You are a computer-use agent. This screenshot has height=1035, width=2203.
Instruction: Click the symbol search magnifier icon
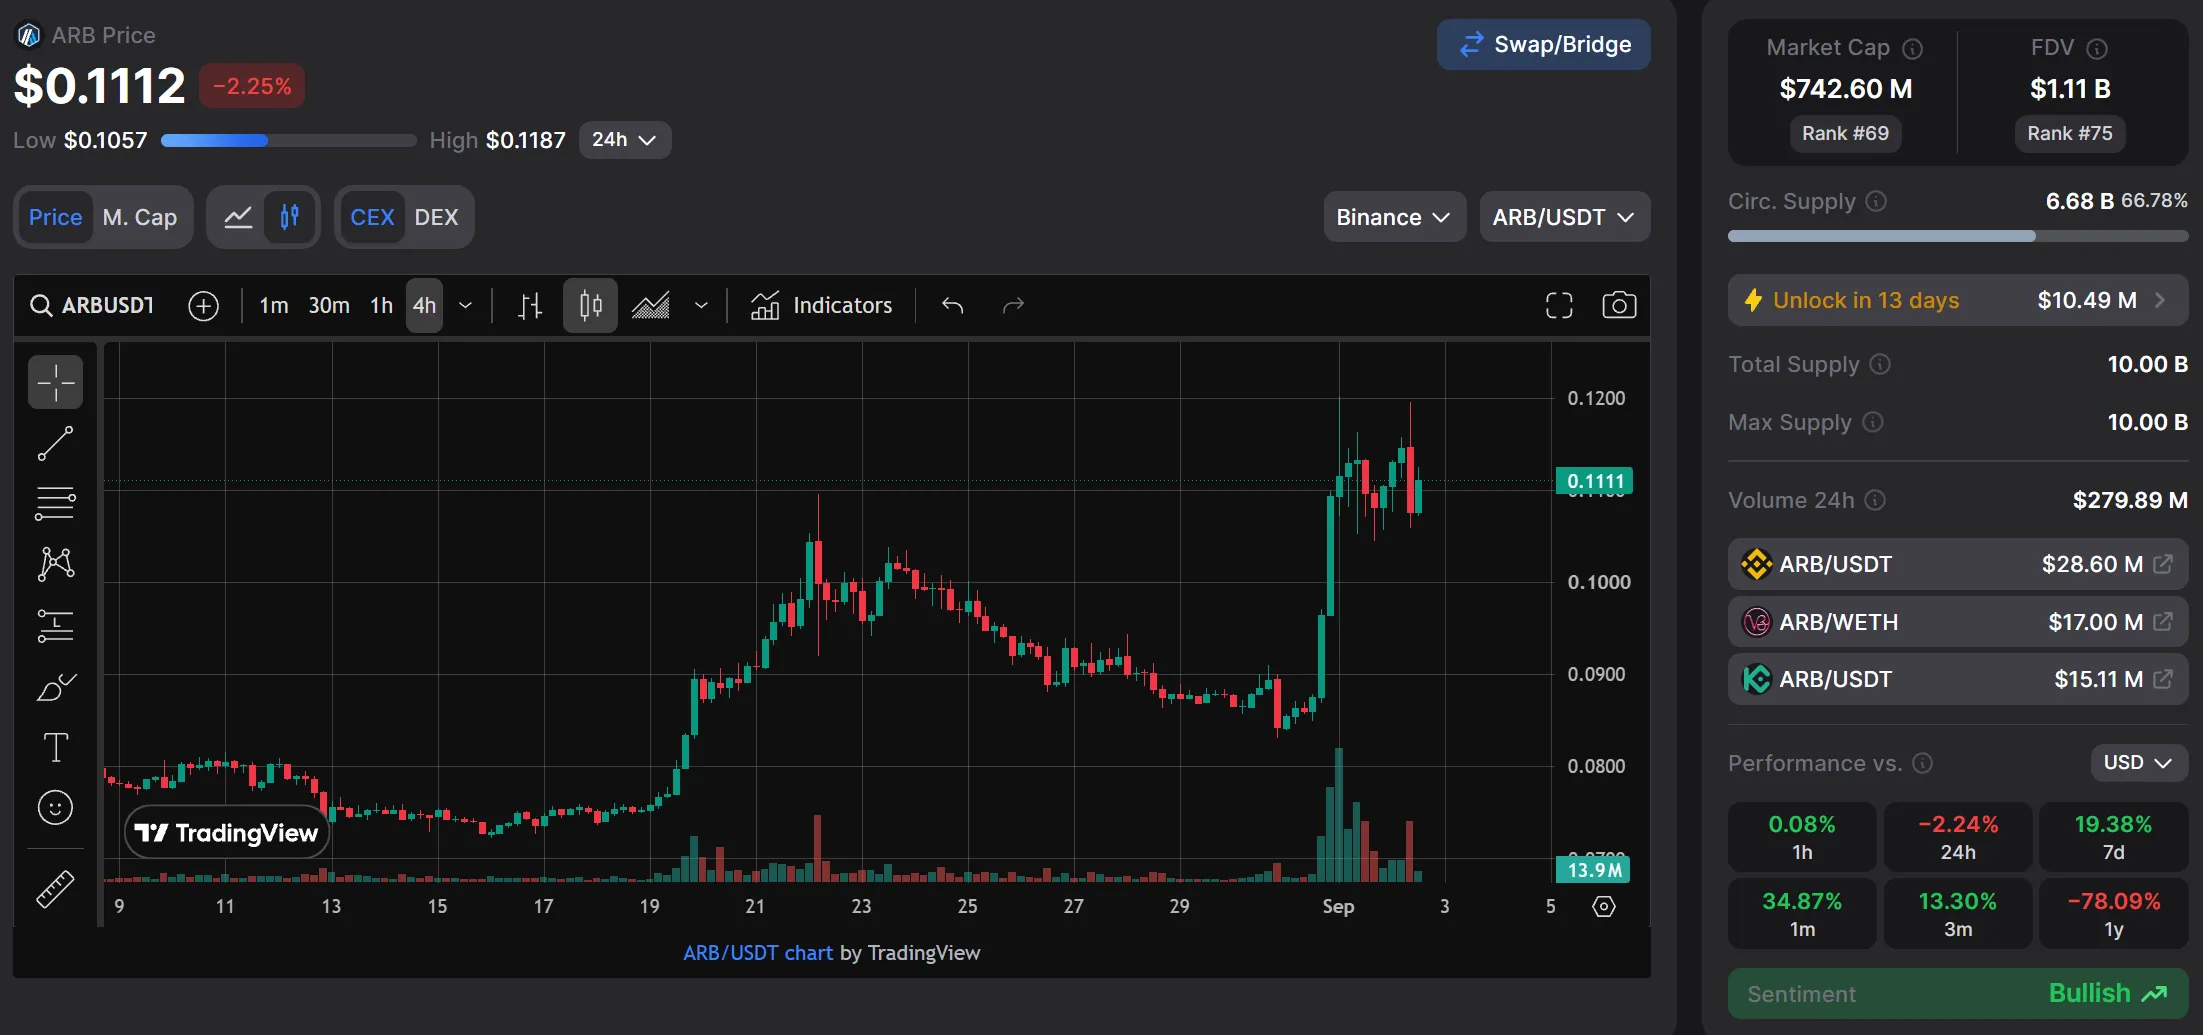(41, 305)
